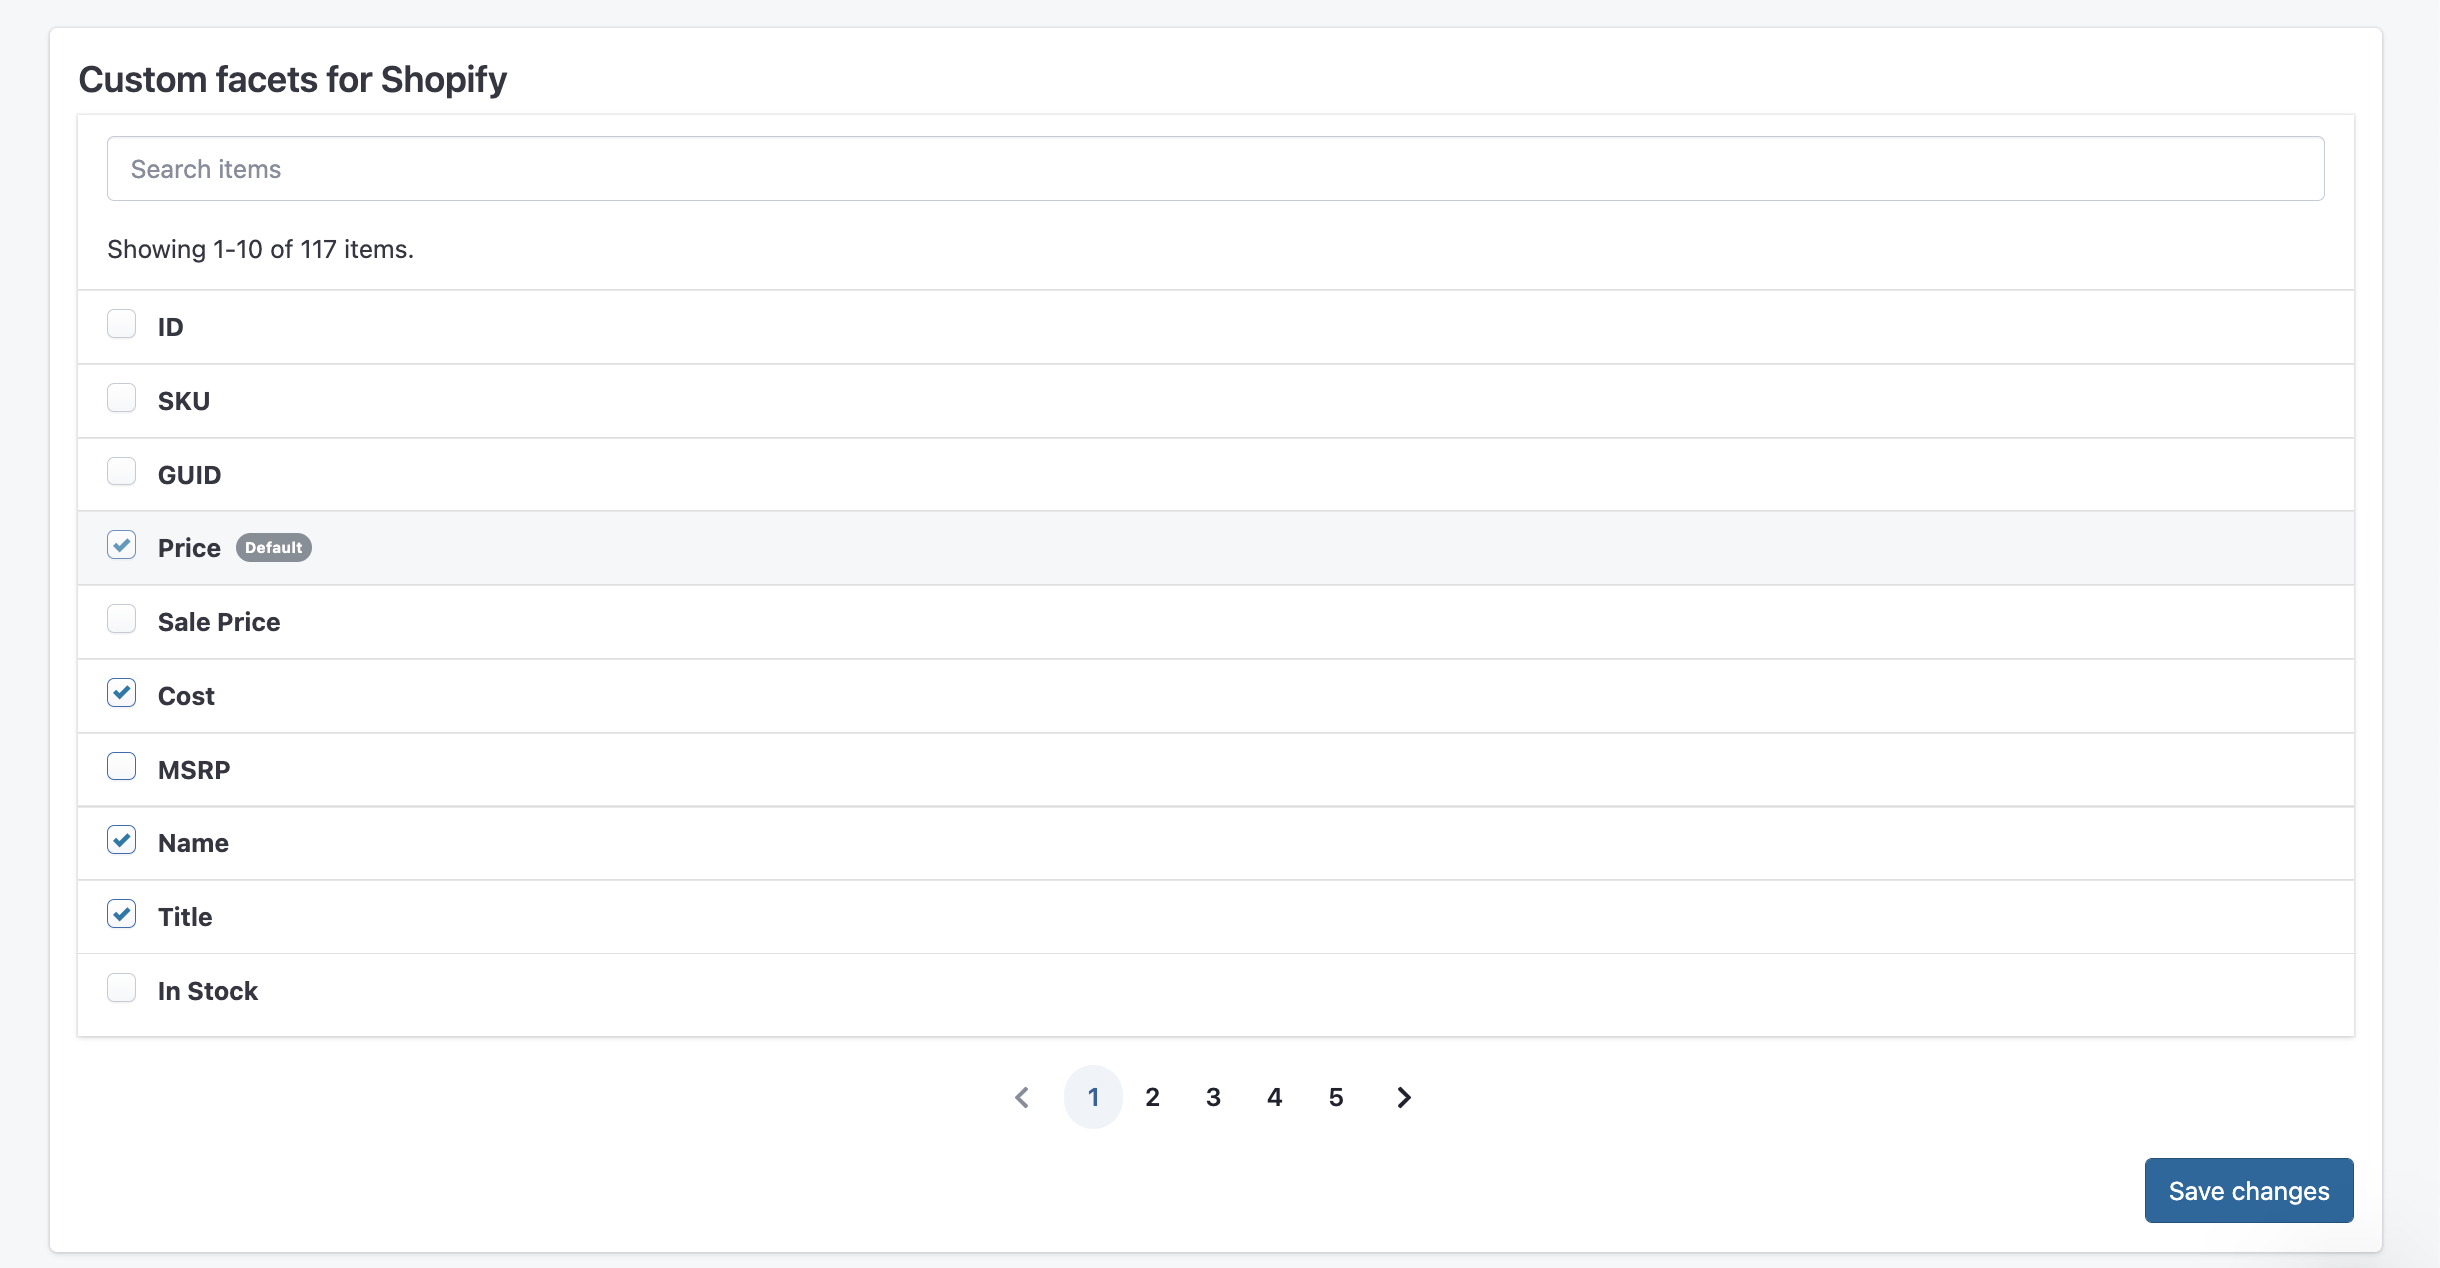Enable the In Stock checkbox
This screenshot has width=2440, height=1268.
(x=122, y=988)
